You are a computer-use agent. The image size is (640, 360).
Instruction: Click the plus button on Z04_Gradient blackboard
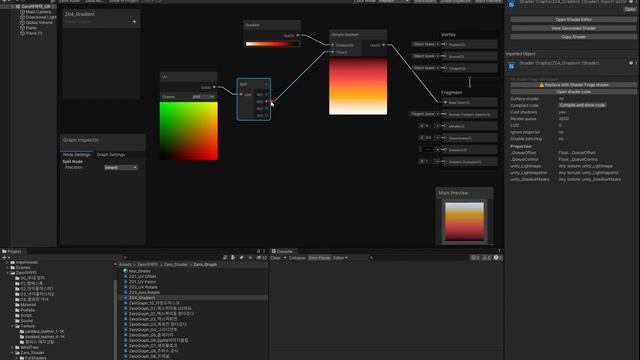134,22
